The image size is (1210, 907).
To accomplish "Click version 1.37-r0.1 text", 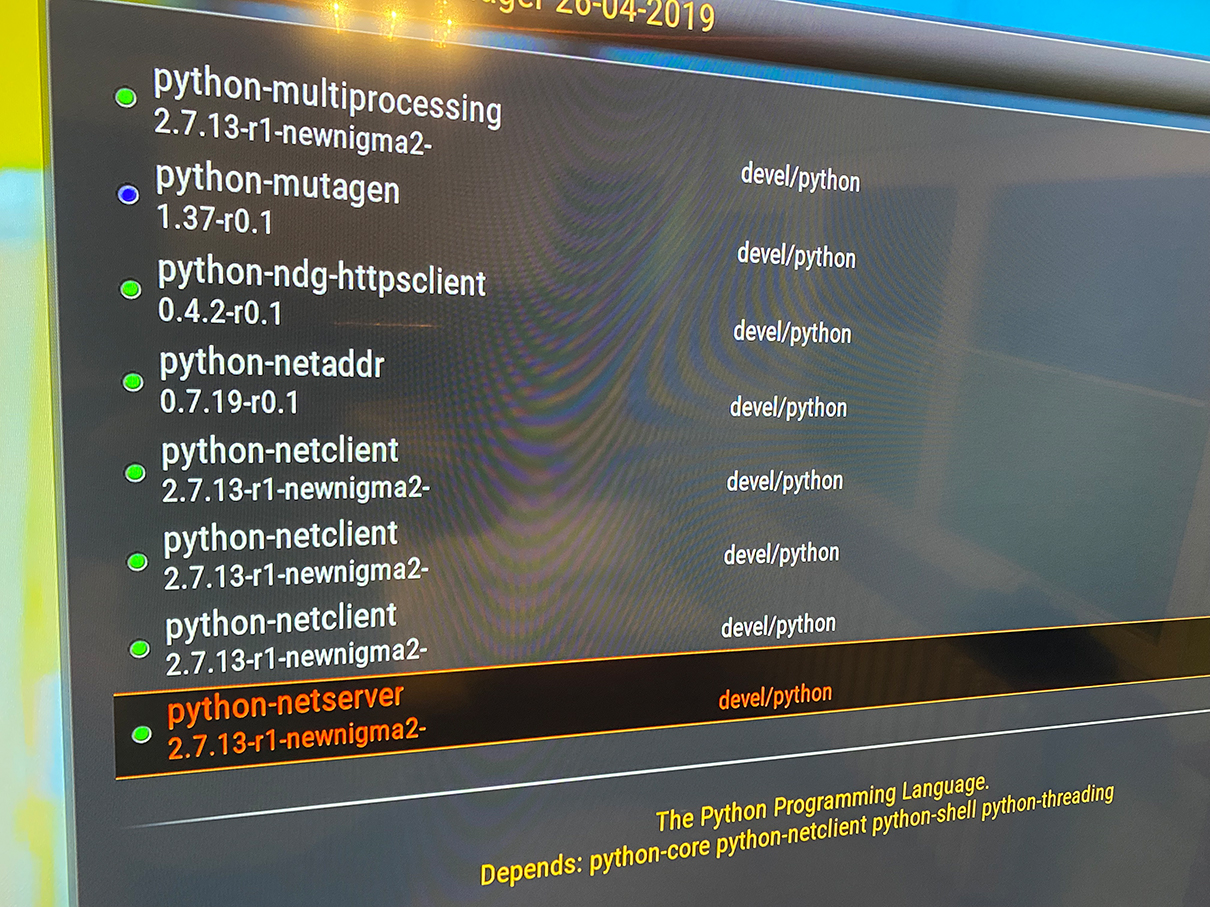I will [x=215, y=219].
